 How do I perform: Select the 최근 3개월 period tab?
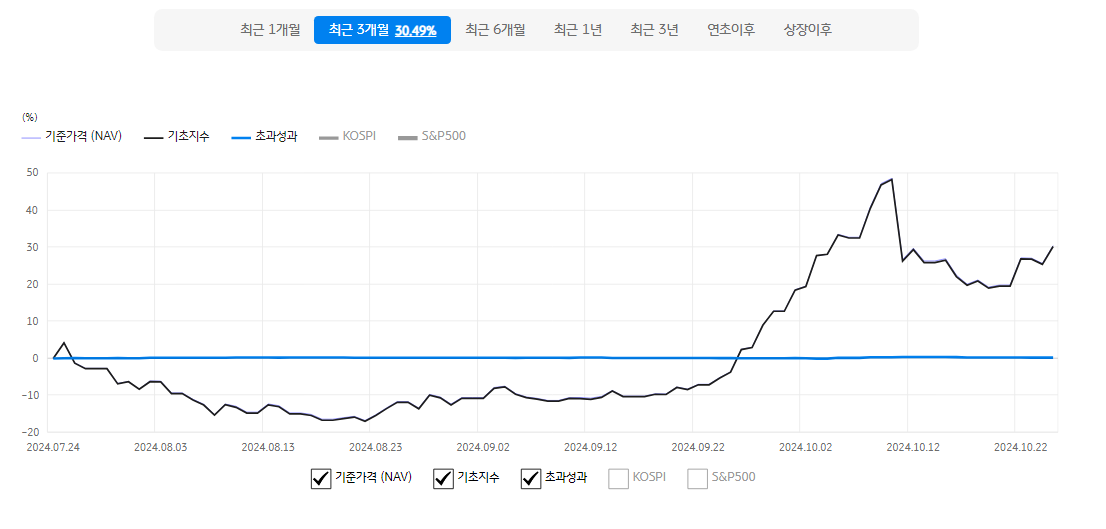pos(382,30)
